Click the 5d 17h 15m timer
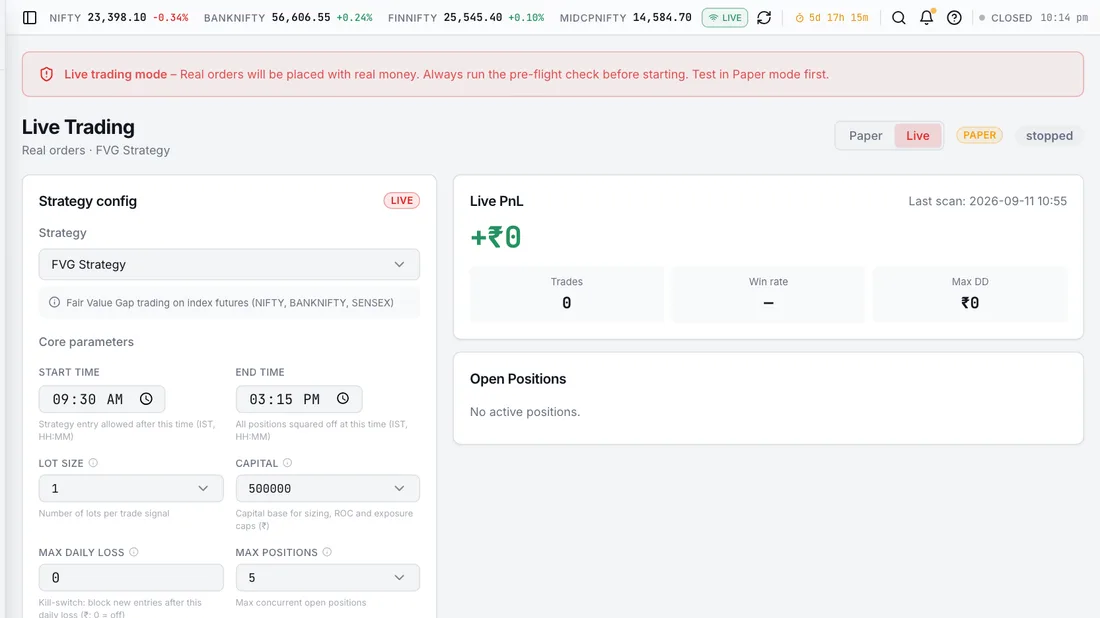The image size is (1100, 618). 831,18
